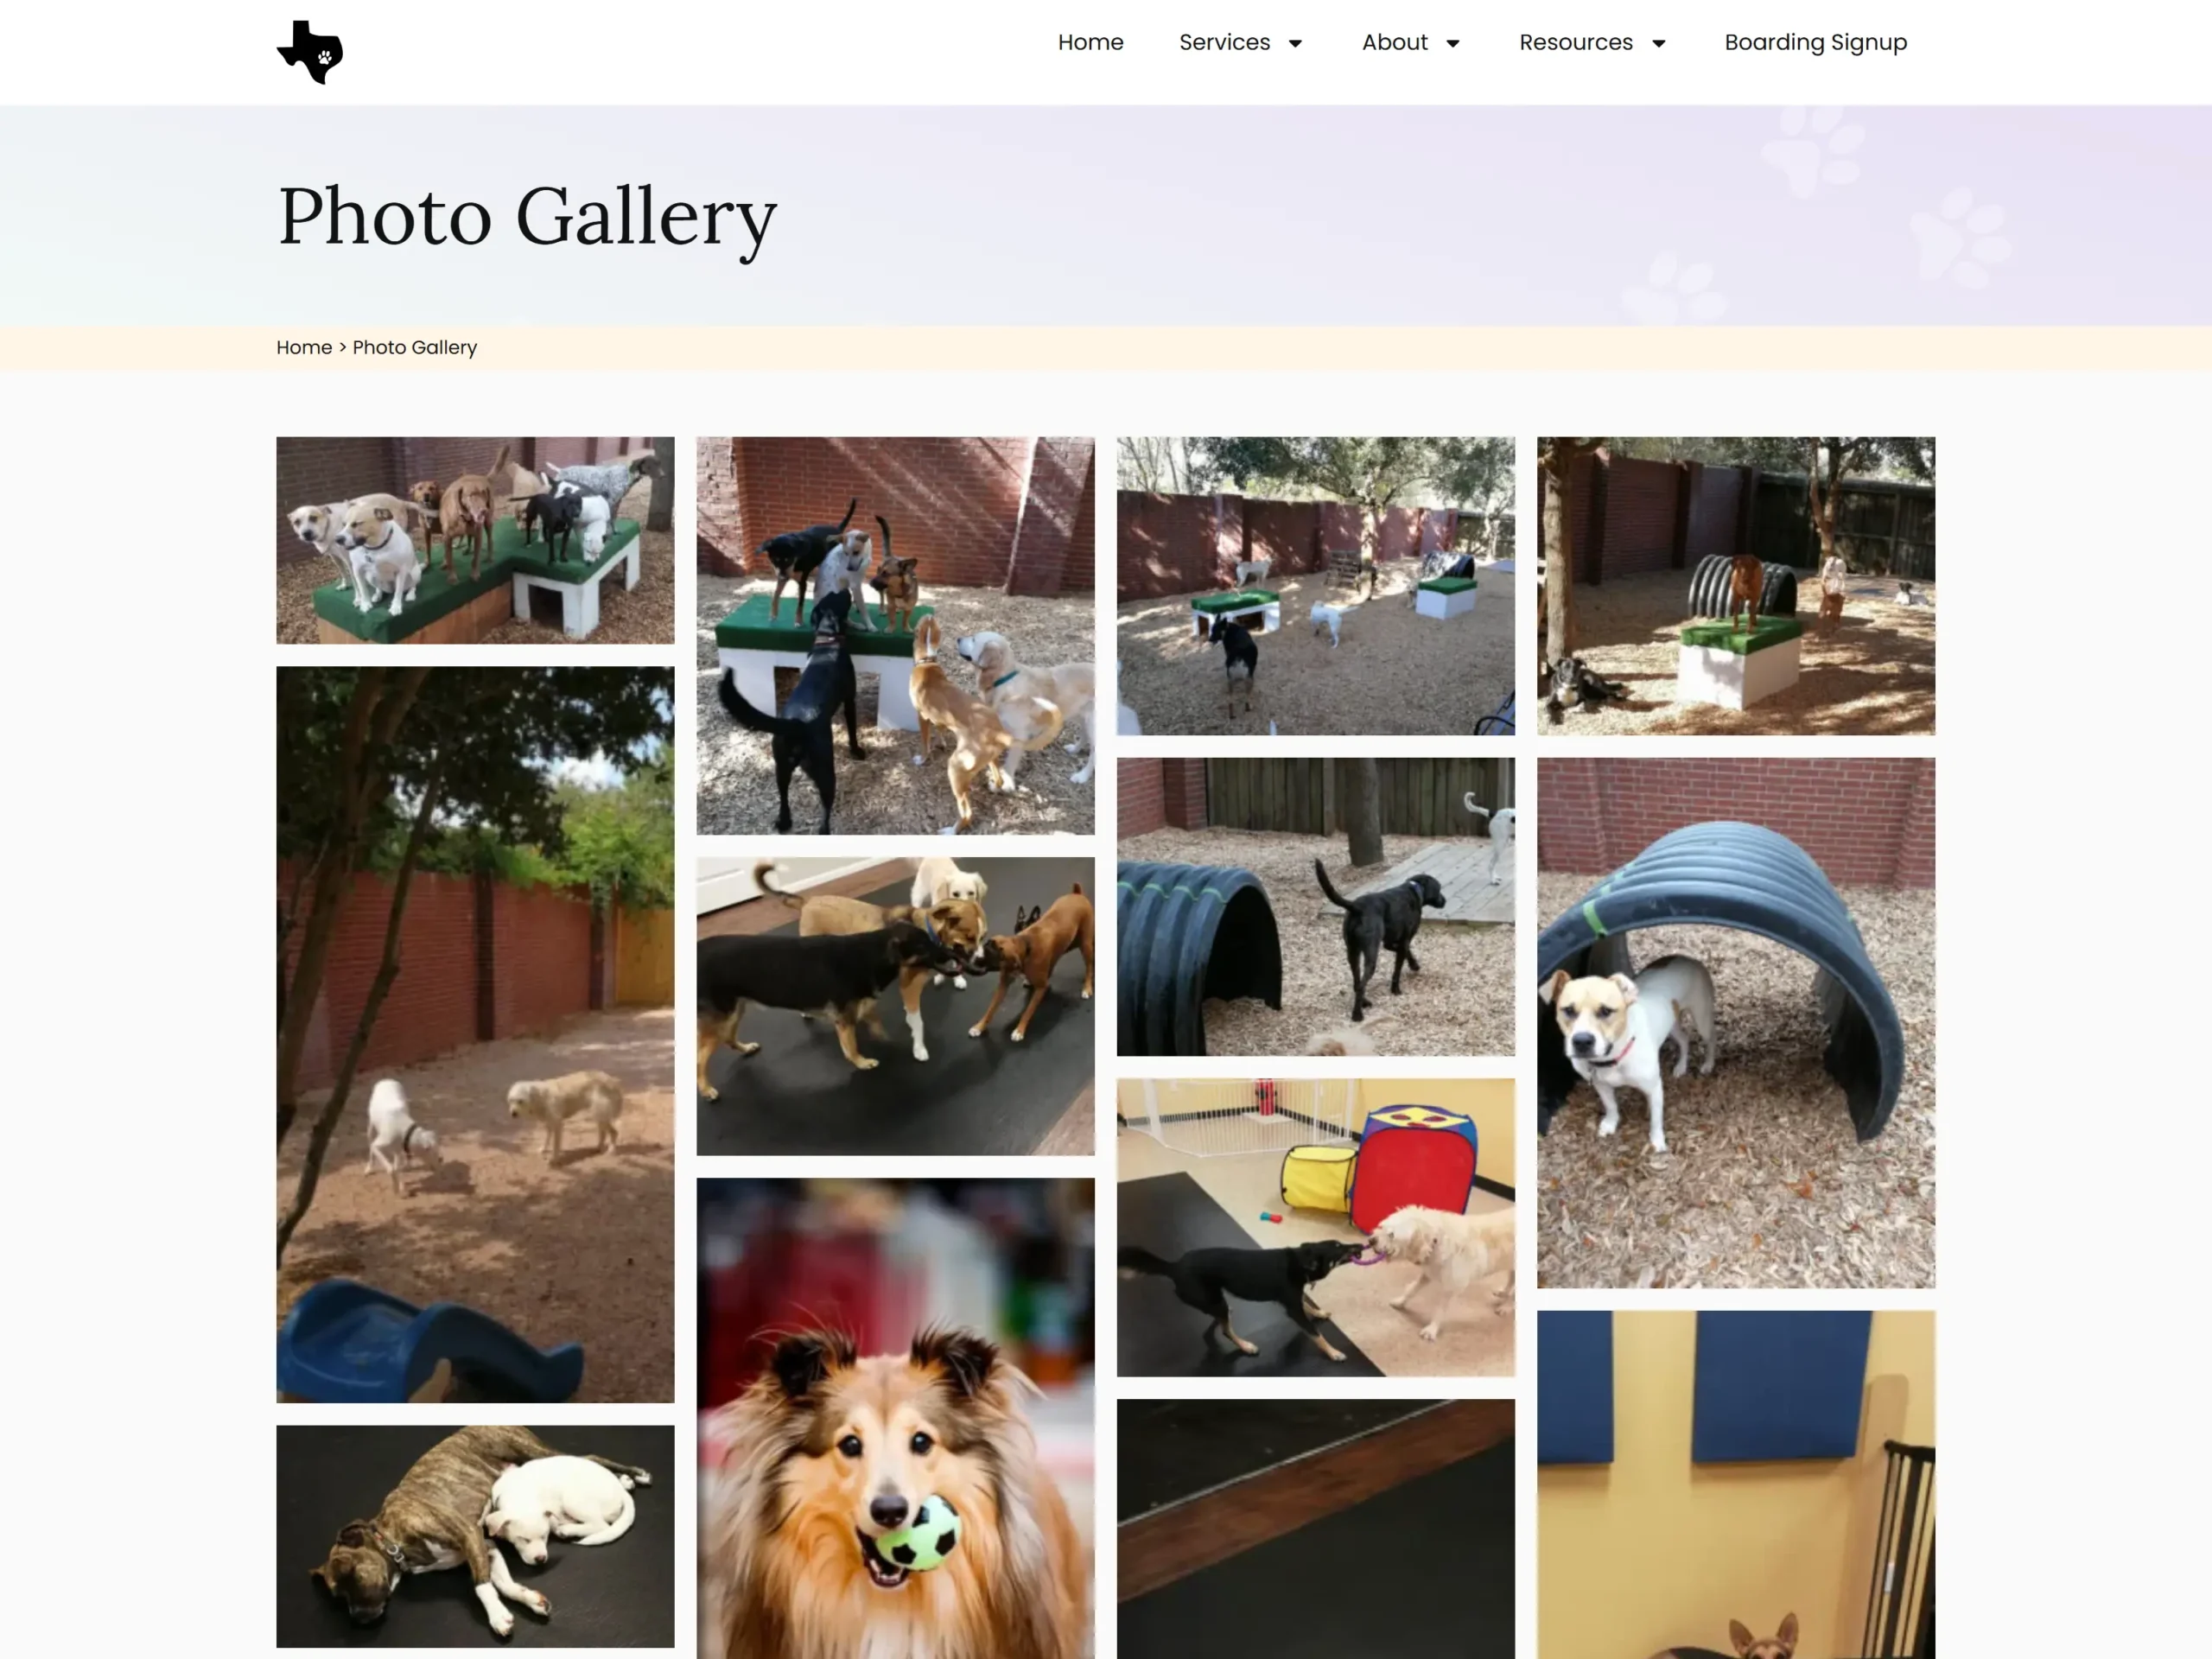
Task: View the sleeping brindle and white dogs photo
Action: 475,1536
